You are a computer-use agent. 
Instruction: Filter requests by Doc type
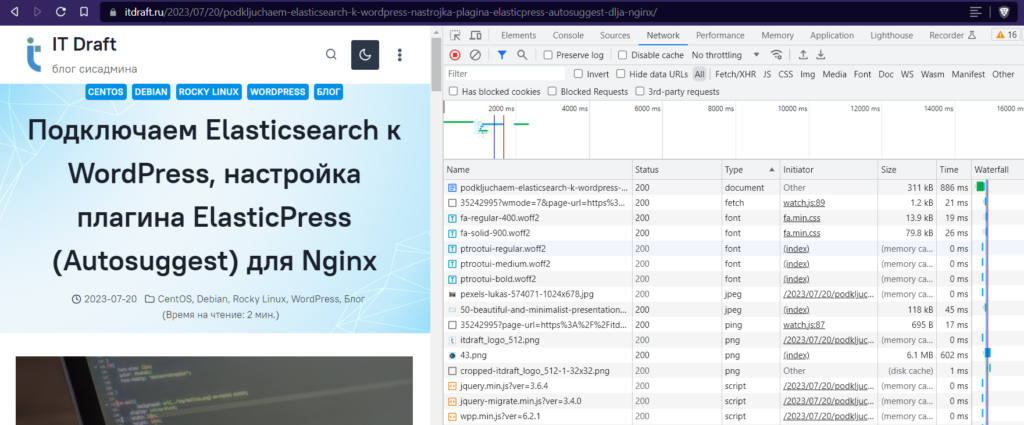coord(886,74)
